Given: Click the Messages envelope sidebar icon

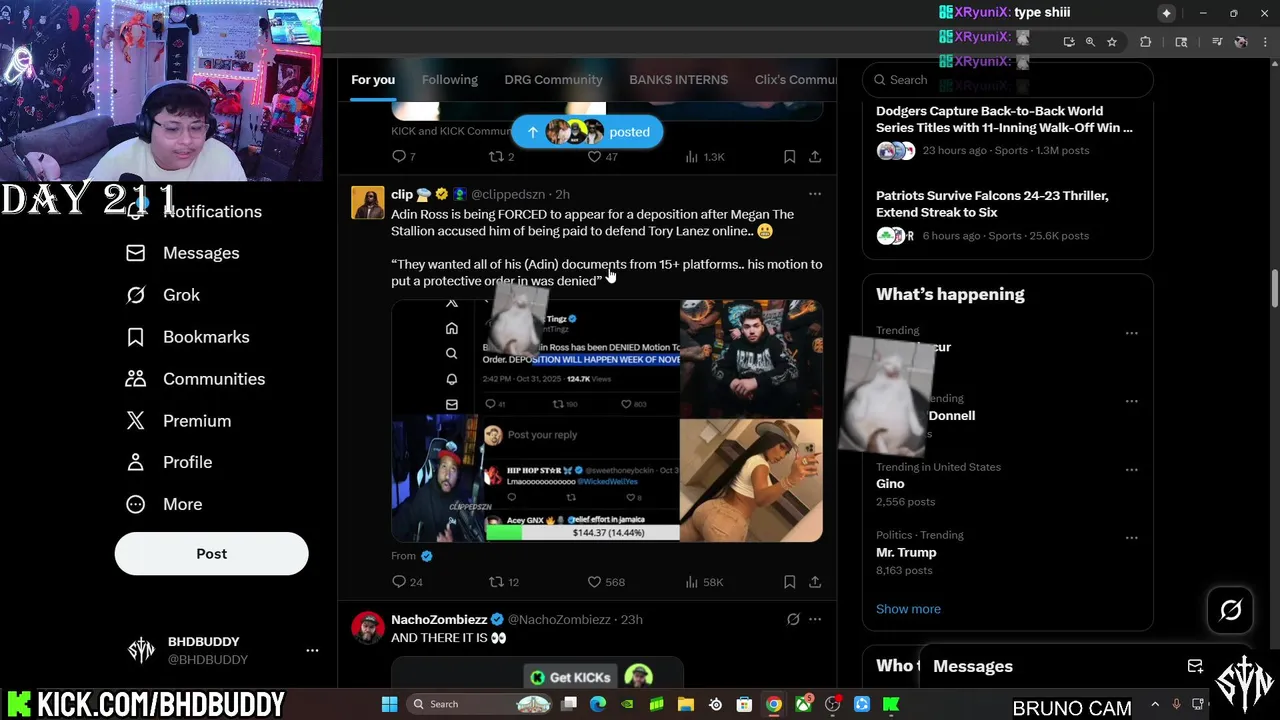Looking at the screenshot, I should coord(135,253).
